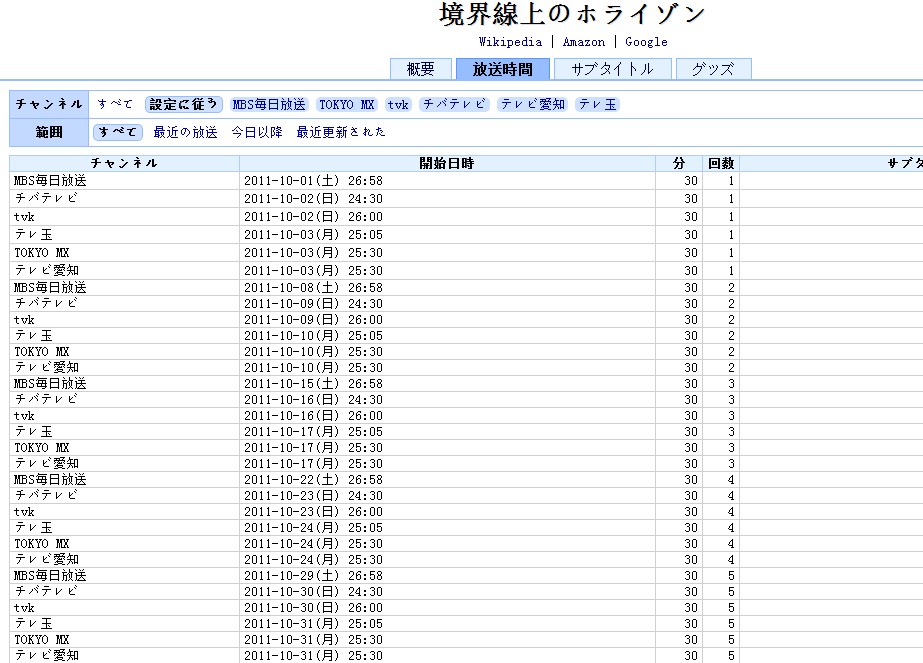Image resolution: width=923 pixels, height=663 pixels.
Task: Select すべて in the channel filter row
Action: point(115,104)
